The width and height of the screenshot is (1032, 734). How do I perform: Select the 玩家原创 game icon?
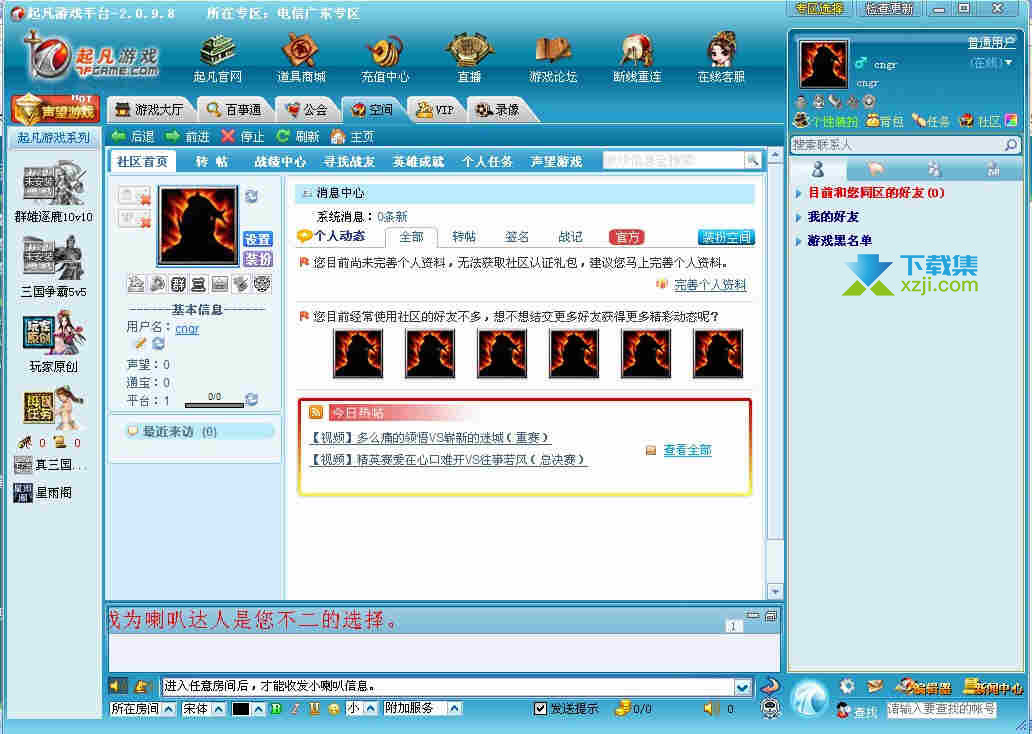click(54, 342)
